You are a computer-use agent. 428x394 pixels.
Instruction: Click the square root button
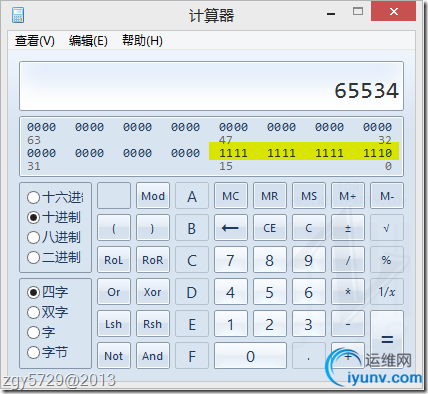387,228
